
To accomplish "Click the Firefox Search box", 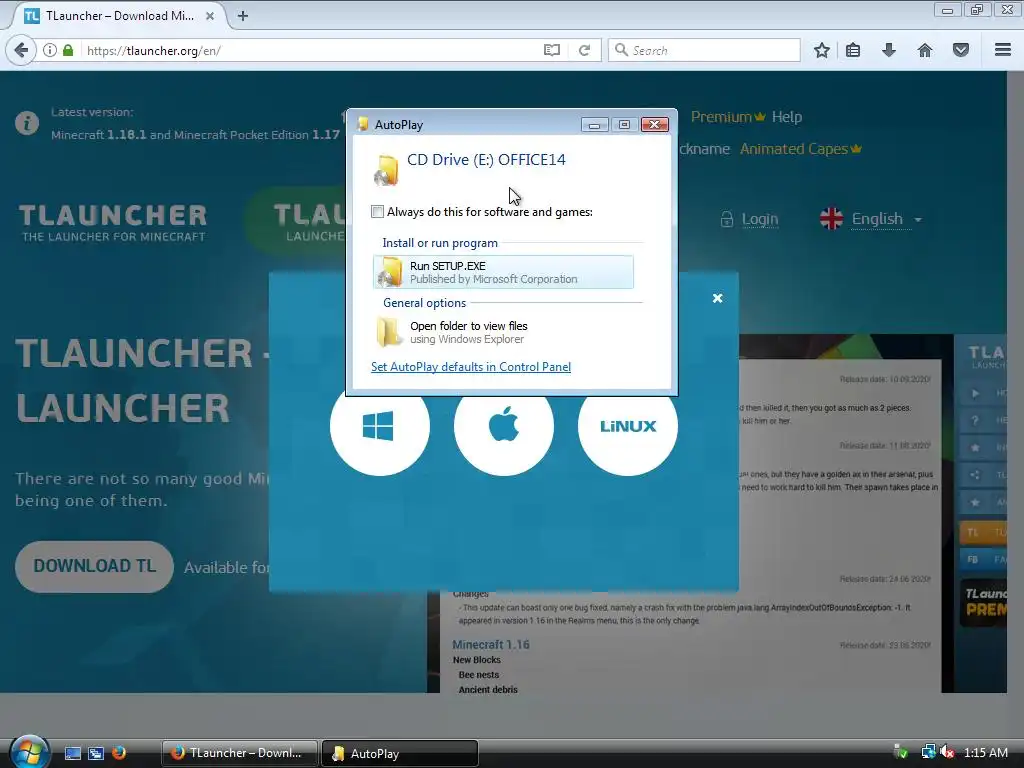I will click(704, 50).
